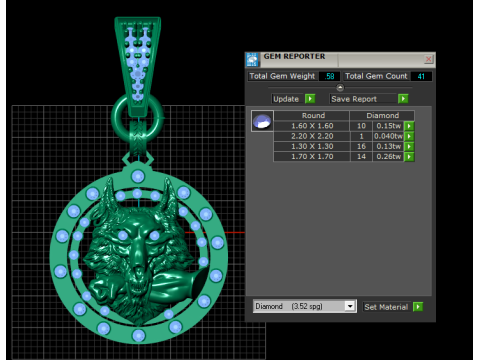Click the Set Material button
Image resolution: width=480 pixels, height=360 pixels.
[x=387, y=307]
